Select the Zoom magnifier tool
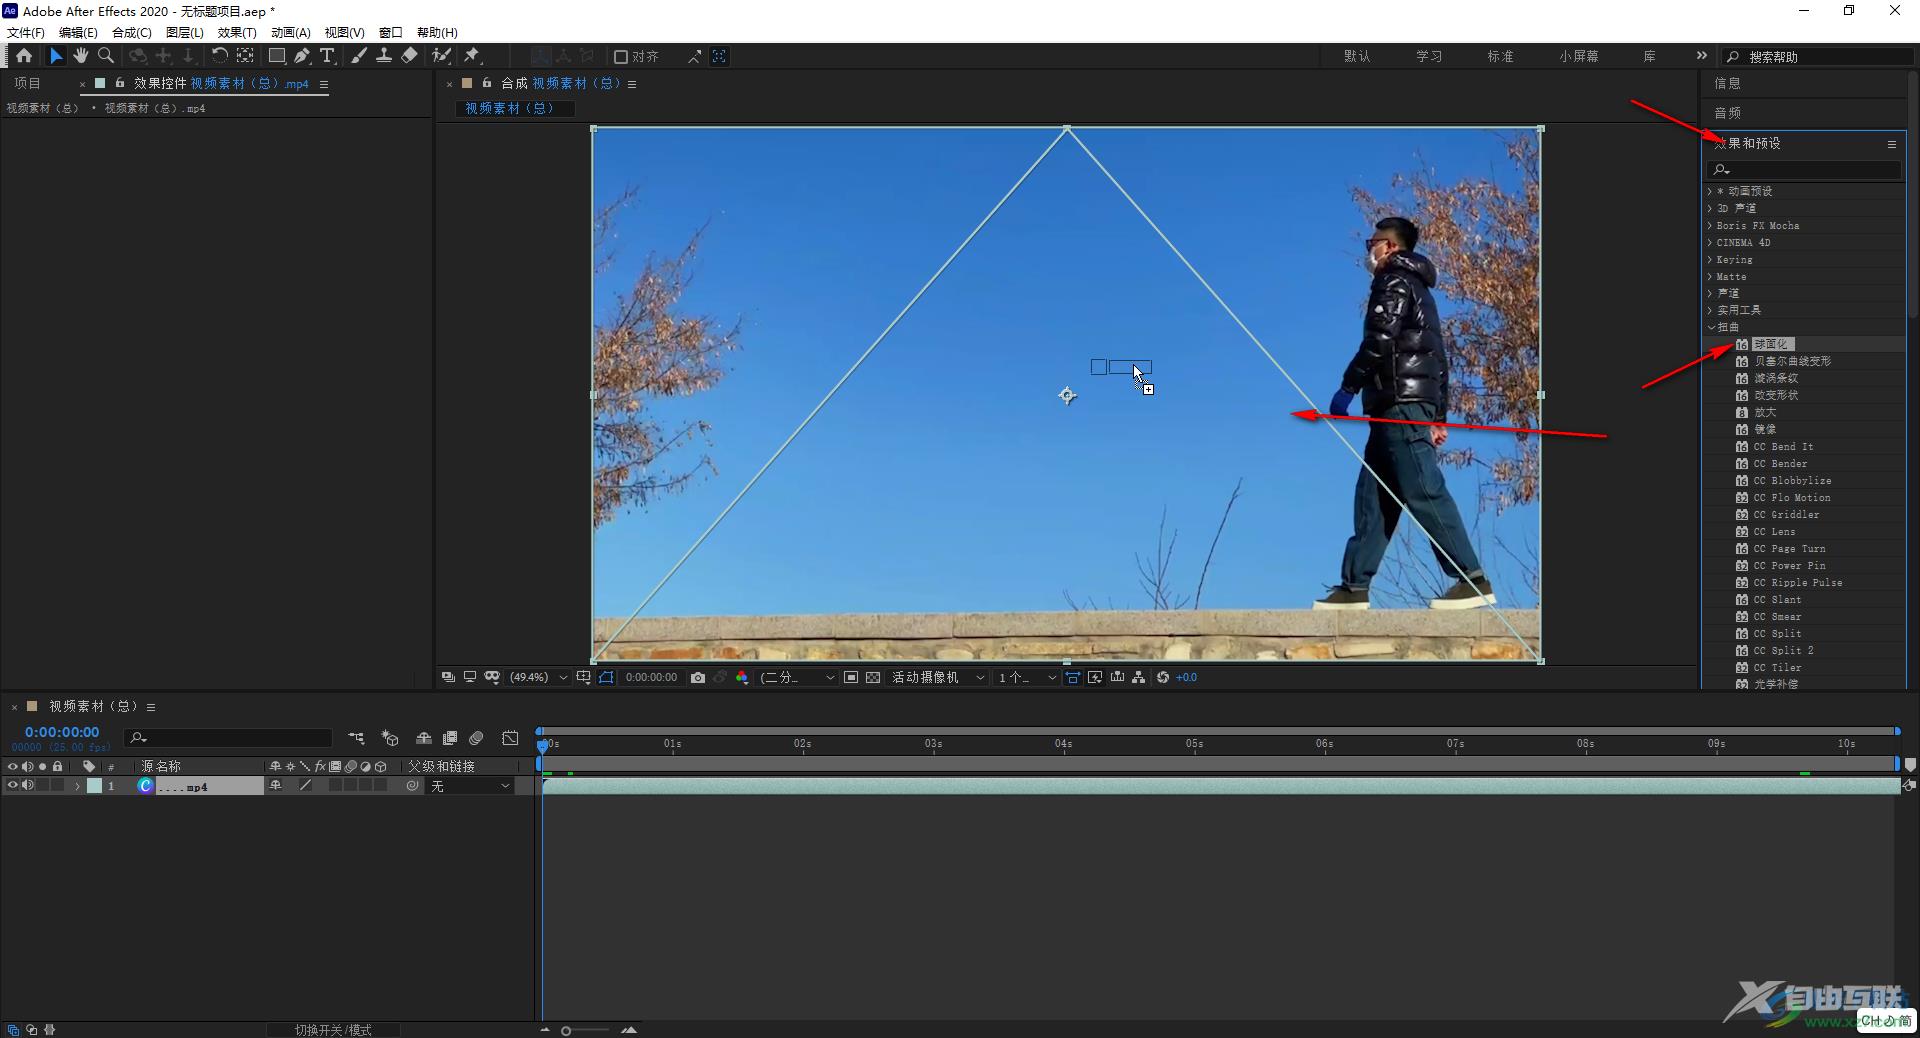This screenshot has height=1038, width=1920. pos(106,56)
